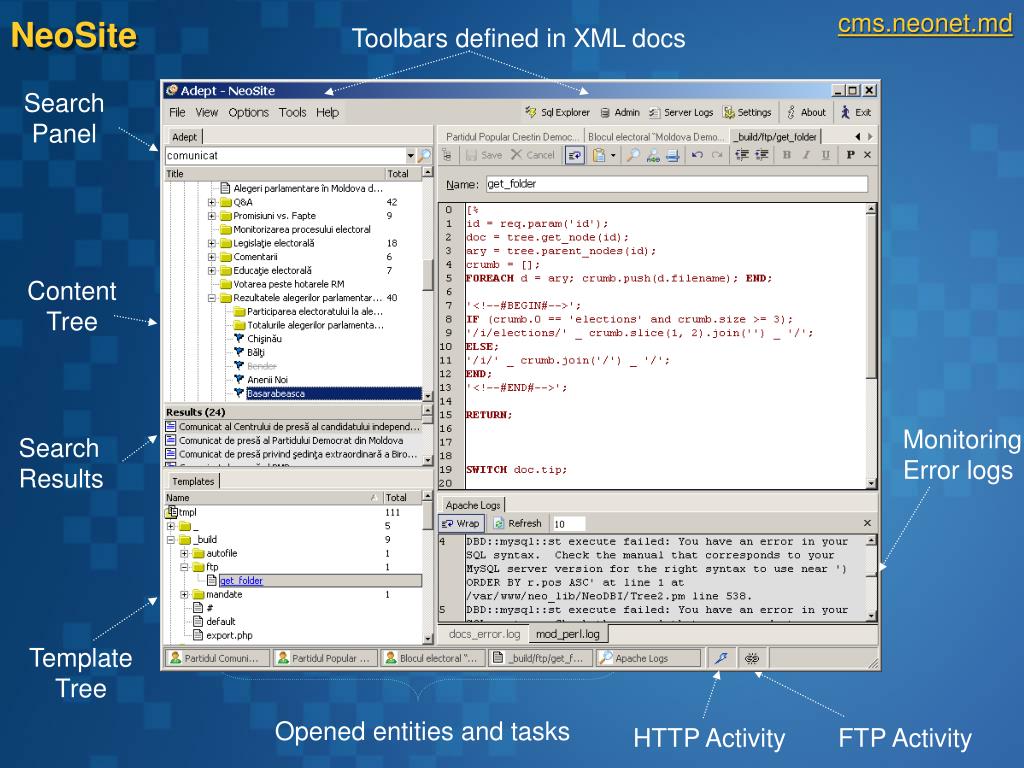
Task: Click the FTP activity status icon
Action: [752, 658]
